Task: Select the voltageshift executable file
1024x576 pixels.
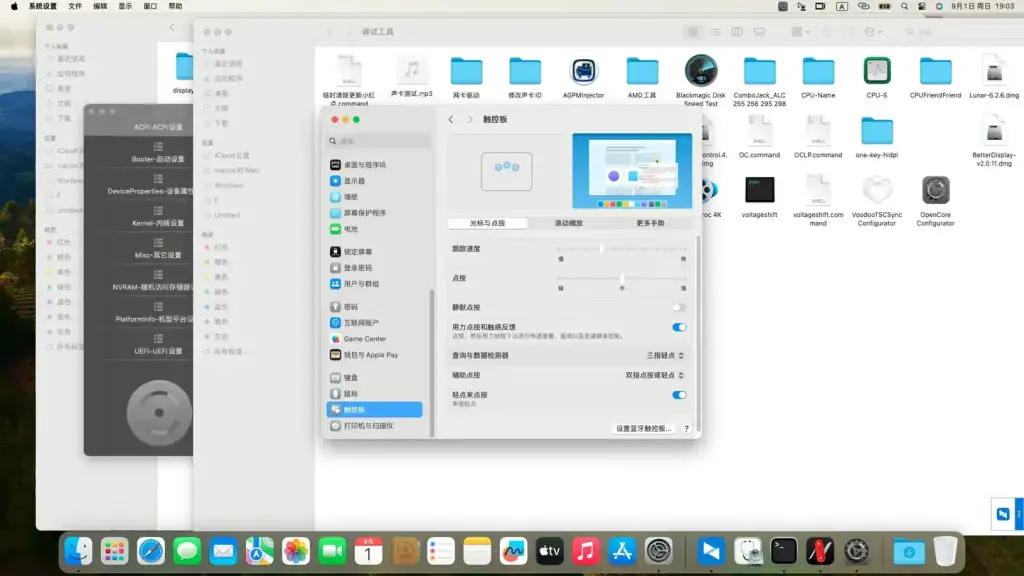Action: [x=760, y=190]
